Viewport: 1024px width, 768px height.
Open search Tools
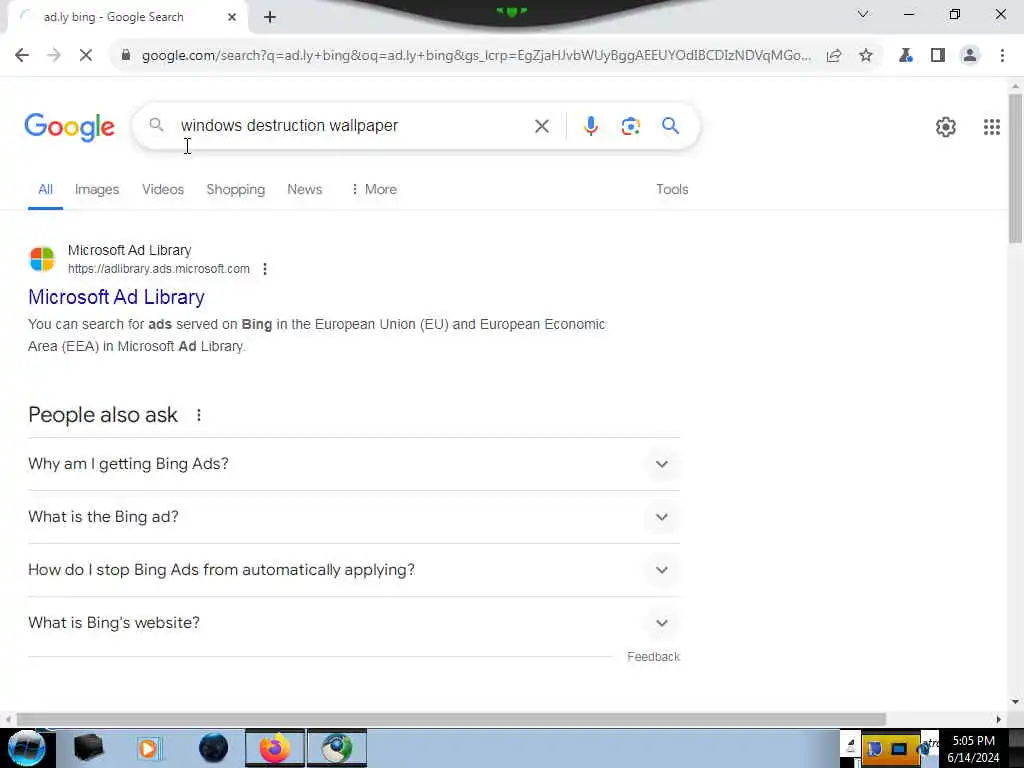[672, 189]
